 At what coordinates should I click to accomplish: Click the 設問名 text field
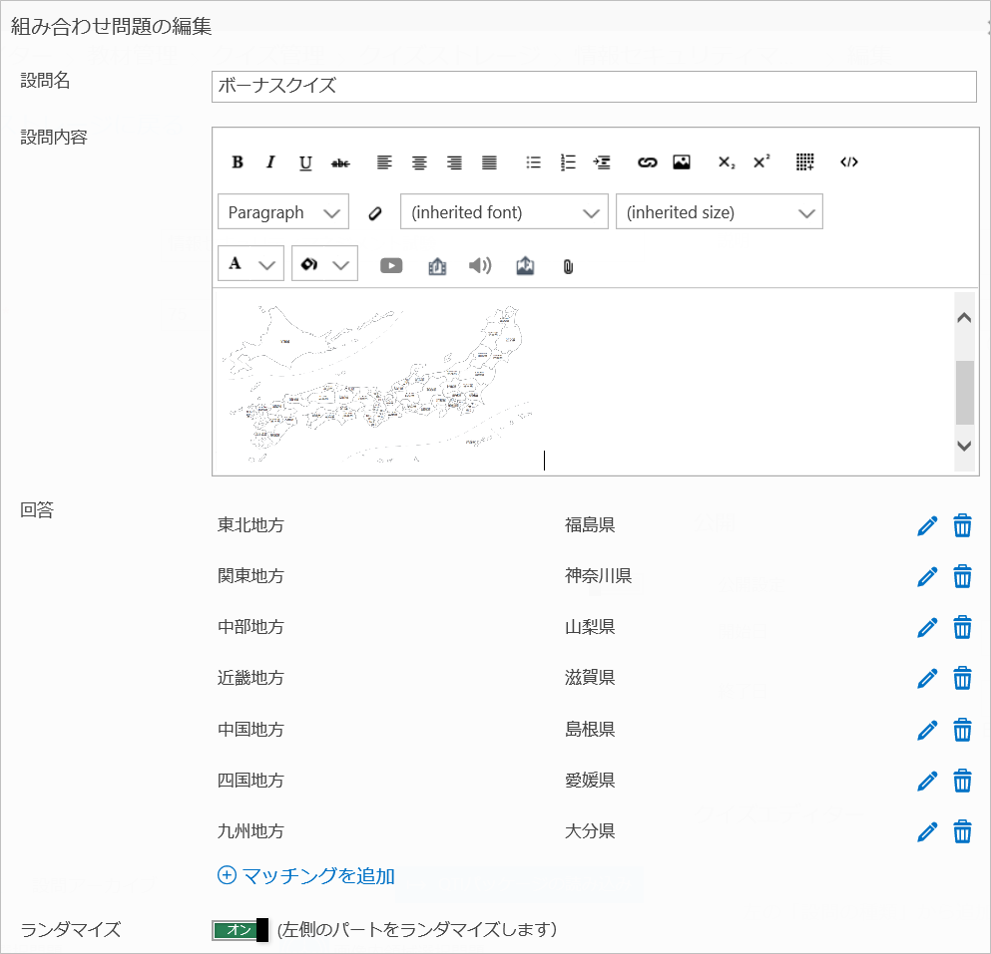pyautogui.click(x=594, y=87)
